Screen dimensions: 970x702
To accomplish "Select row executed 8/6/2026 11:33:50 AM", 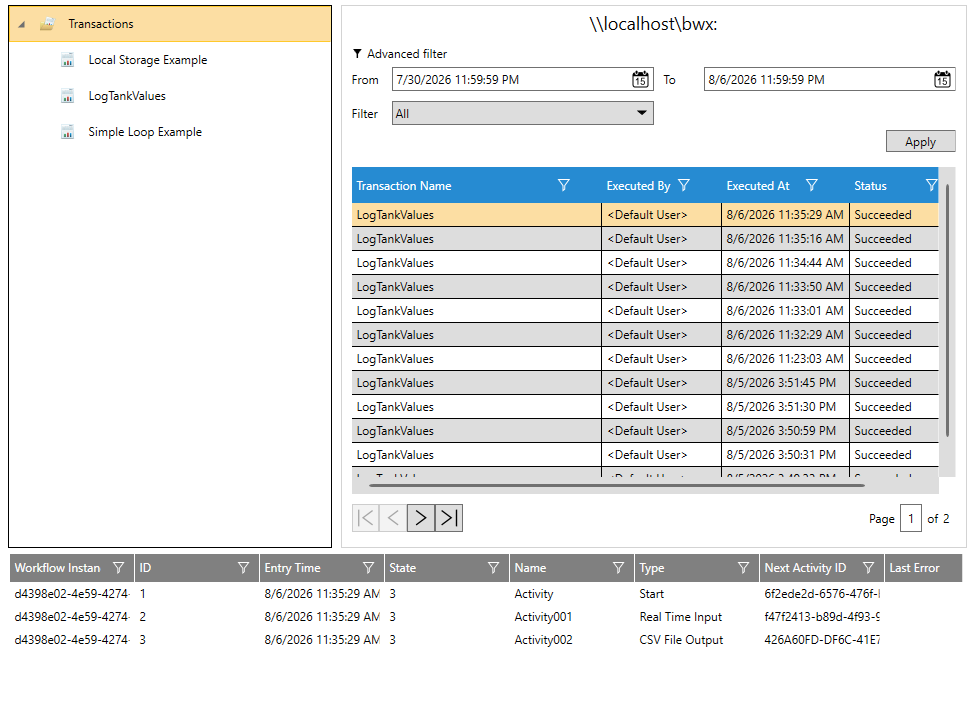I will pyautogui.click(x=645, y=287).
